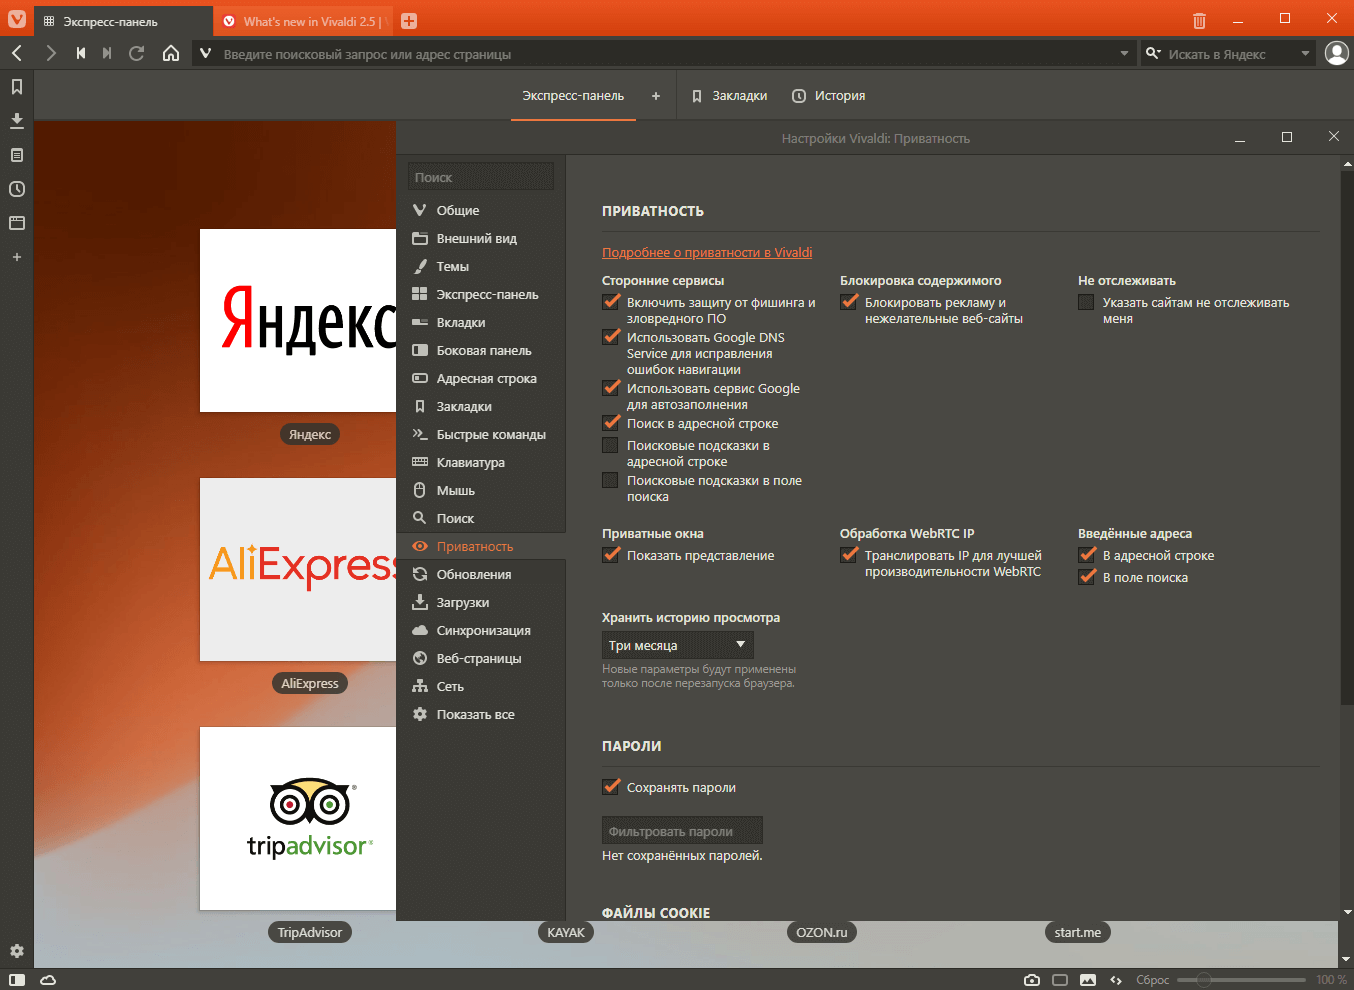Viewport: 1354px width, 990px height.
Task: Open the Закладки tab on the start page
Action: [727, 96]
